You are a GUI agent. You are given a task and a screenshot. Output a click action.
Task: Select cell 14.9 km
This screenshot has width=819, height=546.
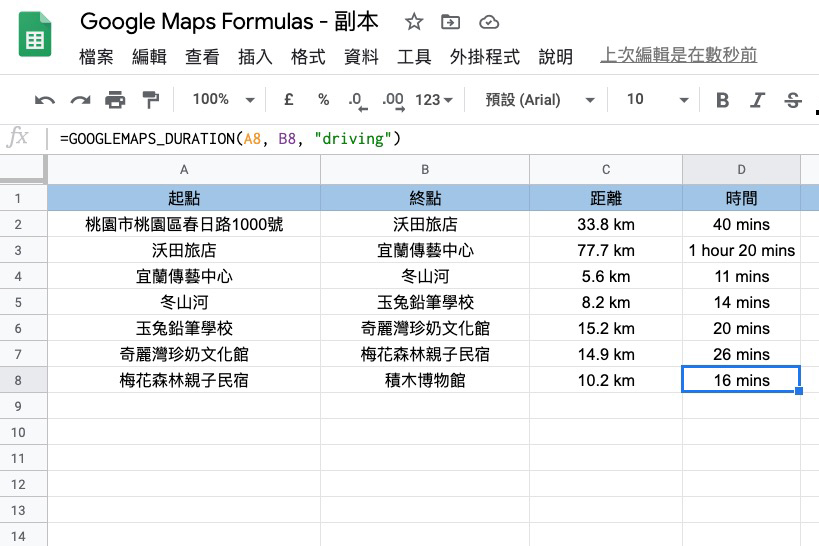click(x=606, y=354)
